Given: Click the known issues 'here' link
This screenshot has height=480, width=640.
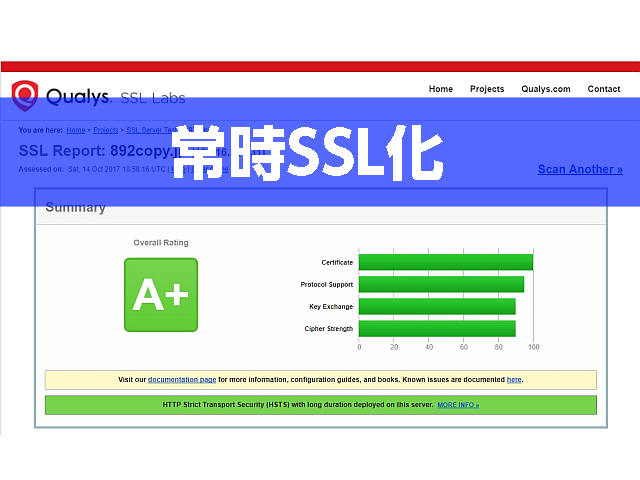Looking at the screenshot, I should [x=514, y=380].
